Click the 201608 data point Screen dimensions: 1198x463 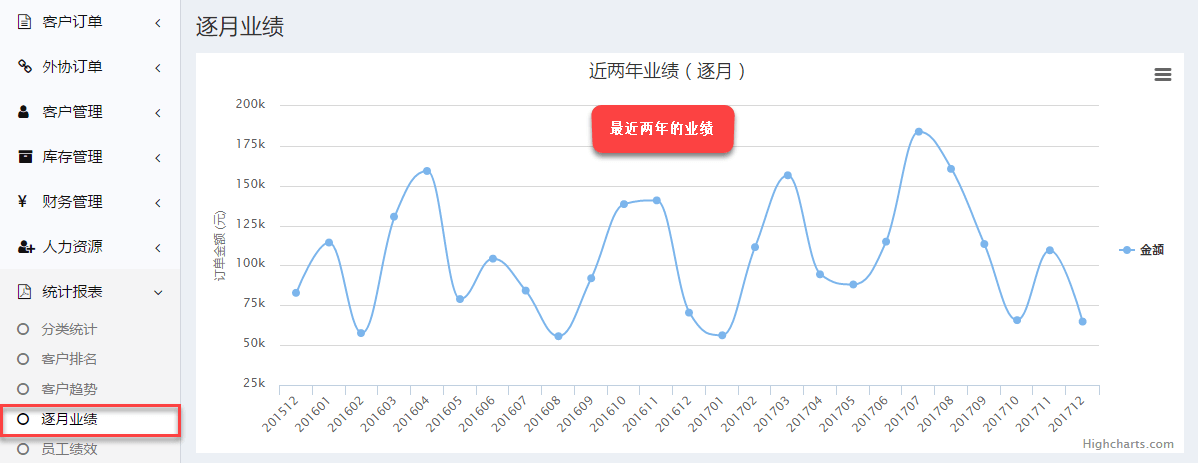559,336
